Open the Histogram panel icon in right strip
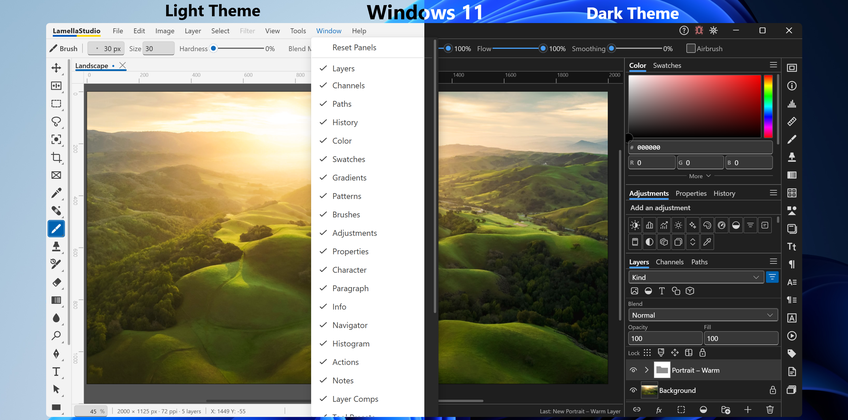This screenshot has height=420, width=848. [x=792, y=104]
